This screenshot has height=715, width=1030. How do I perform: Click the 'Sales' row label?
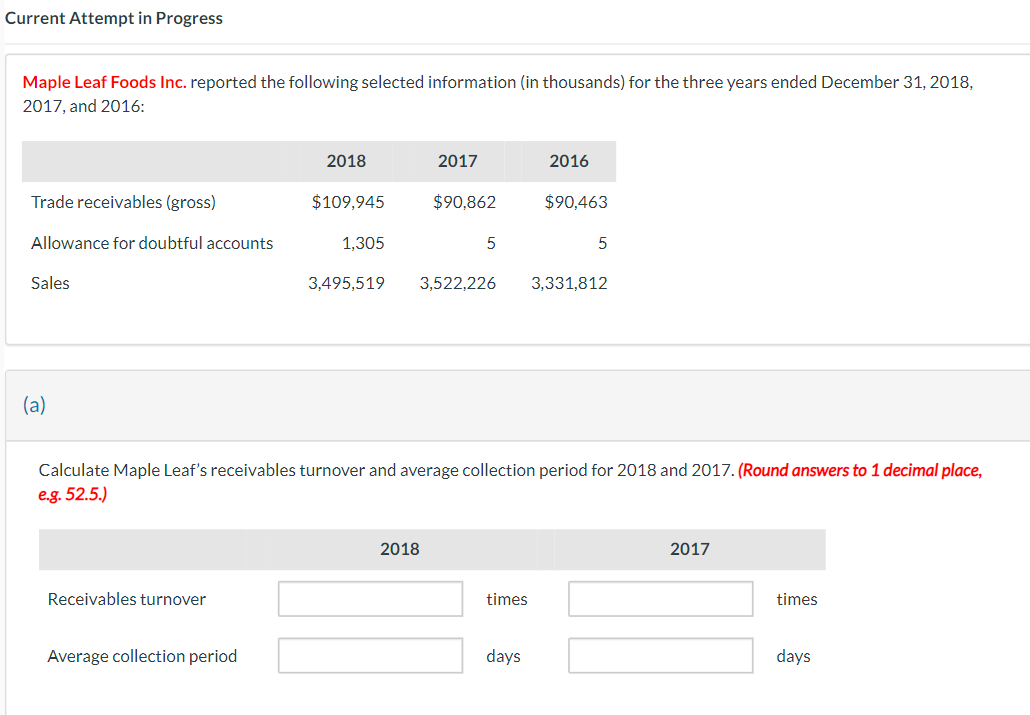click(50, 283)
